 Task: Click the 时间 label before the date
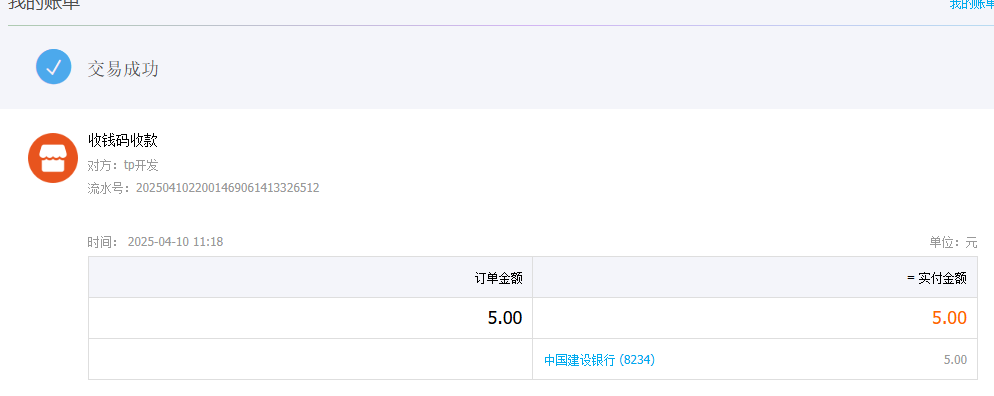click(103, 242)
